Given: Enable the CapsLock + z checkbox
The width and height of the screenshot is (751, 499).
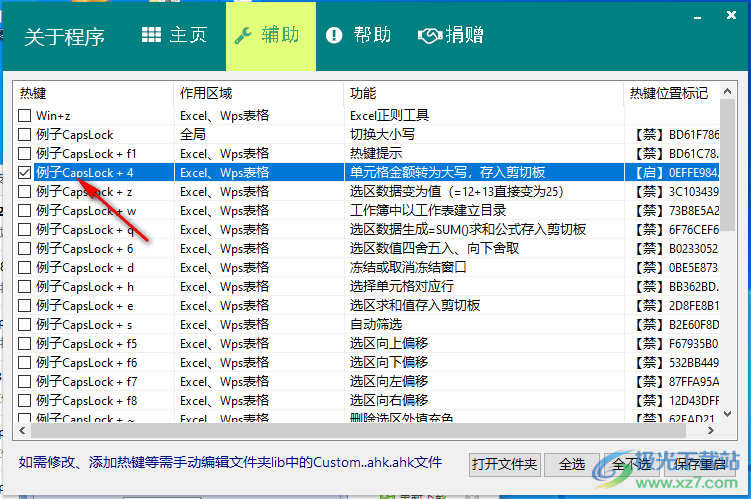Looking at the screenshot, I should tap(24, 192).
